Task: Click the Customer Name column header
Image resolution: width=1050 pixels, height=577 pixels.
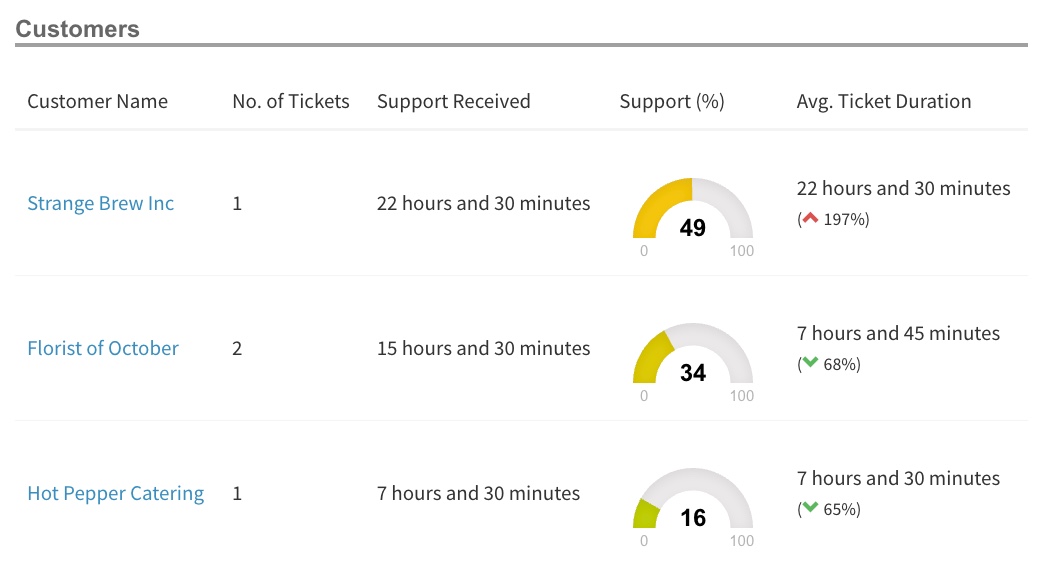Action: click(x=98, y=101)
